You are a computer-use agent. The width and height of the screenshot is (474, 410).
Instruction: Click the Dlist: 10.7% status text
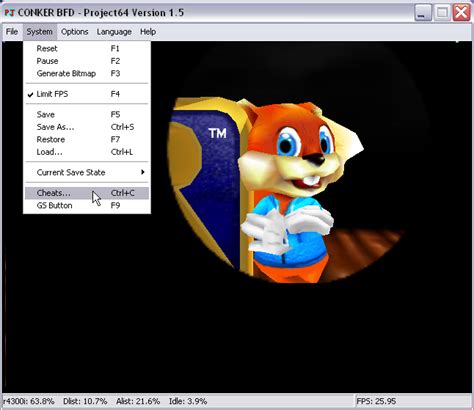[x=85, y=401]
